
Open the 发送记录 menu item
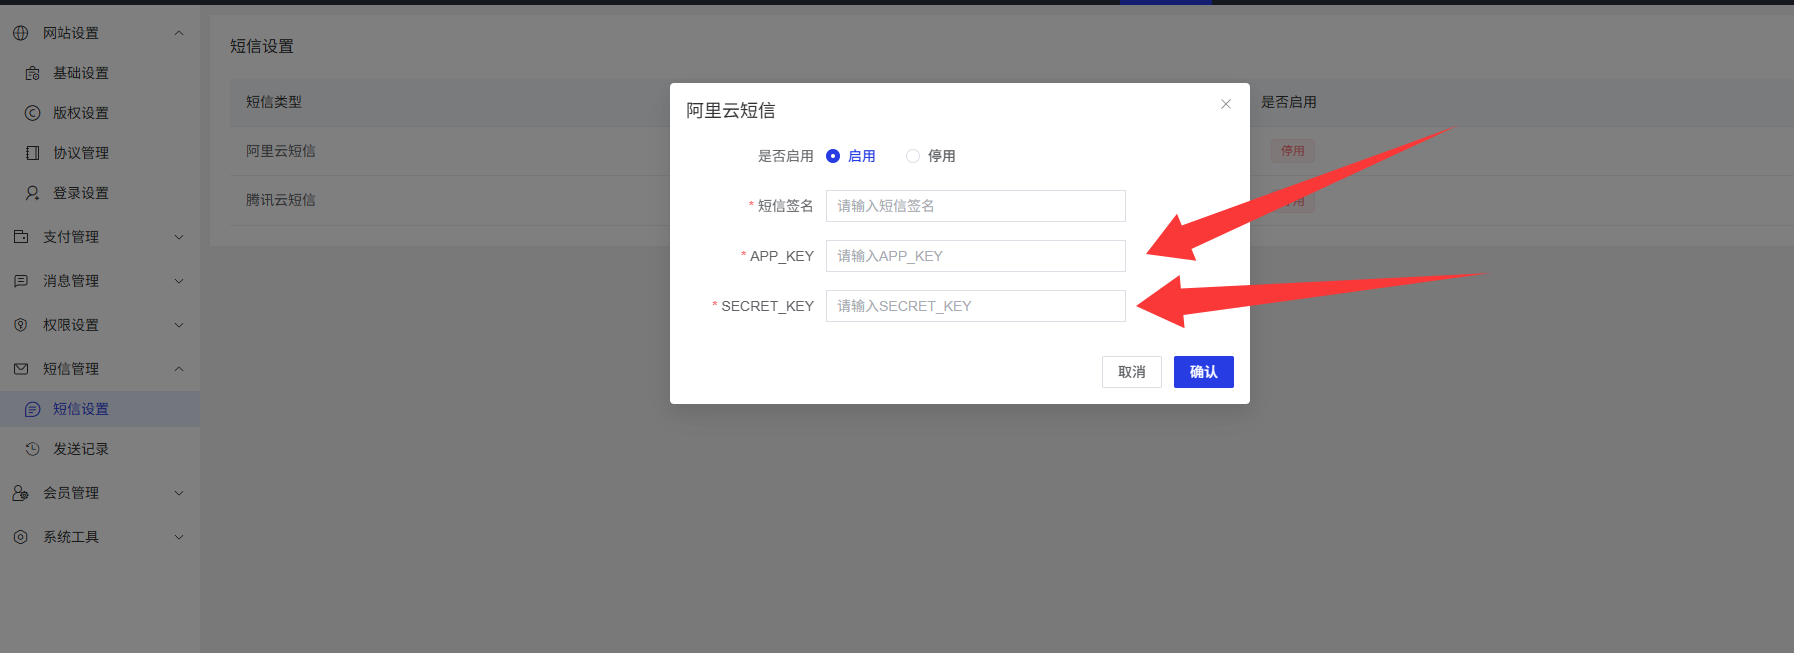pos(100,449)
